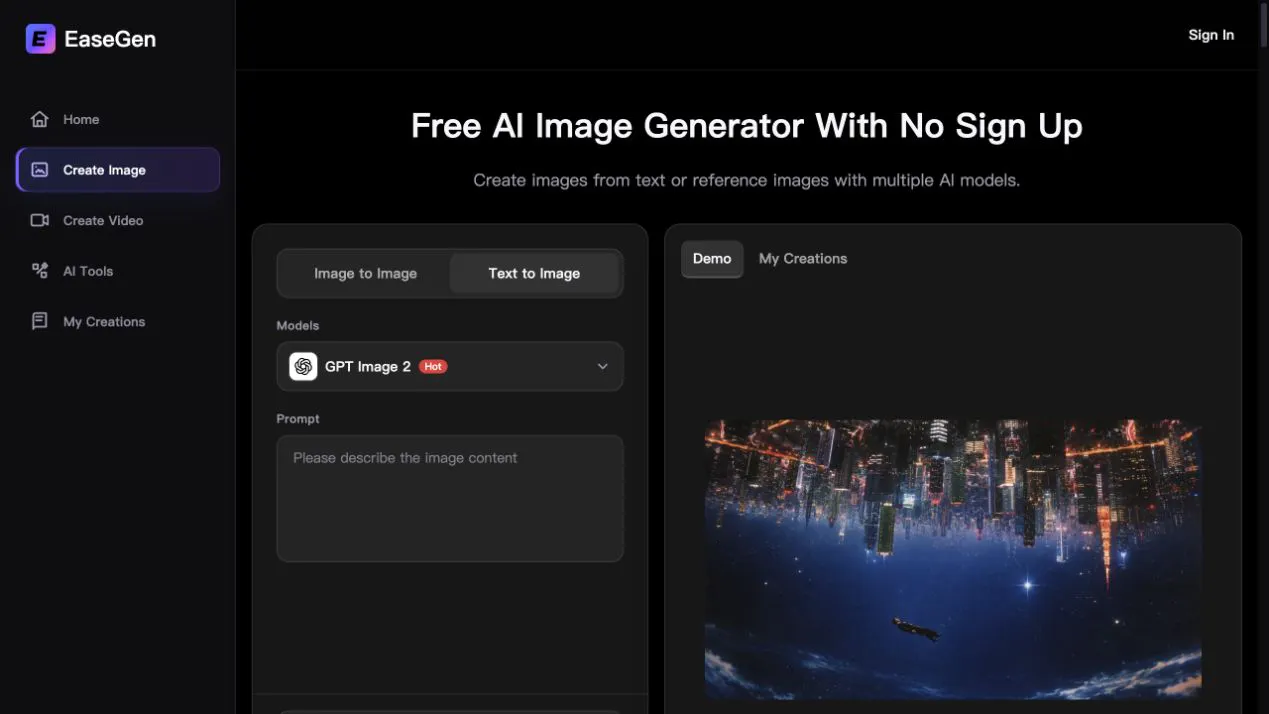Click the GPT Image 2 model logo
This screenshot has width=1269, height=714.
(303, 366)
